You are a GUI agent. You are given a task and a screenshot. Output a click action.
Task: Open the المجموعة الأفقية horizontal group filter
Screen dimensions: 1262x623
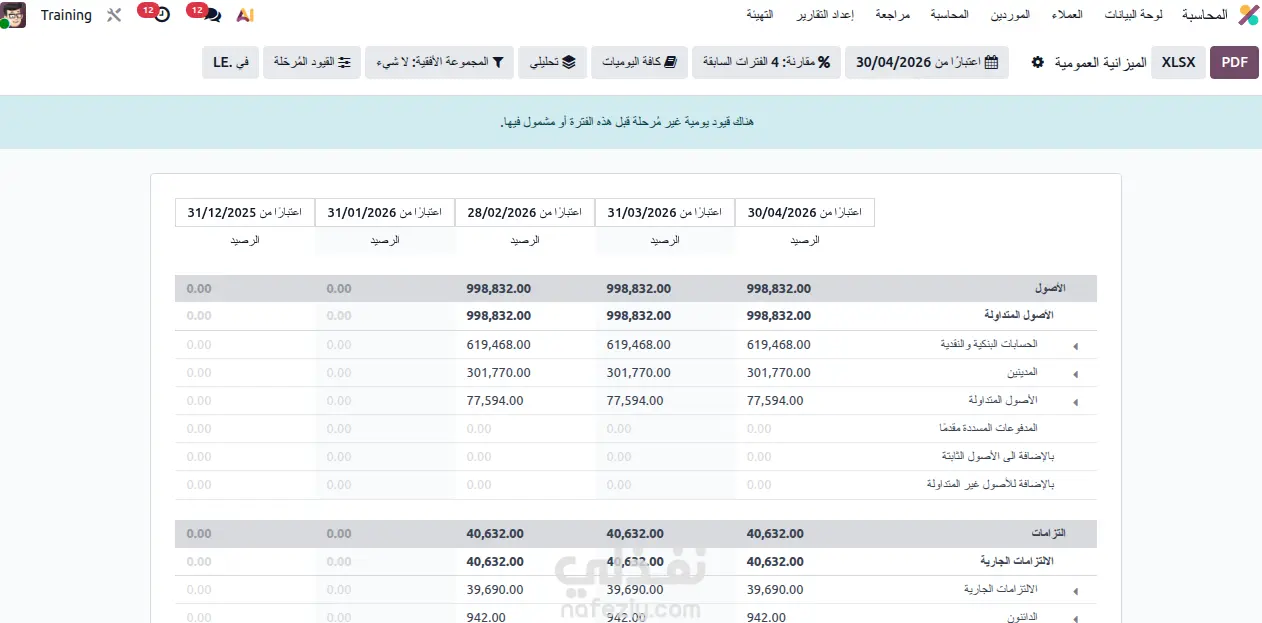point(439,62)
